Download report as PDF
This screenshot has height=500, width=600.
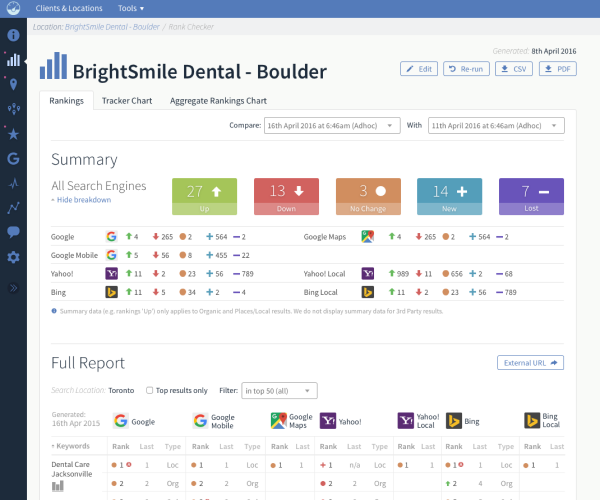click(x=558, y=69)
